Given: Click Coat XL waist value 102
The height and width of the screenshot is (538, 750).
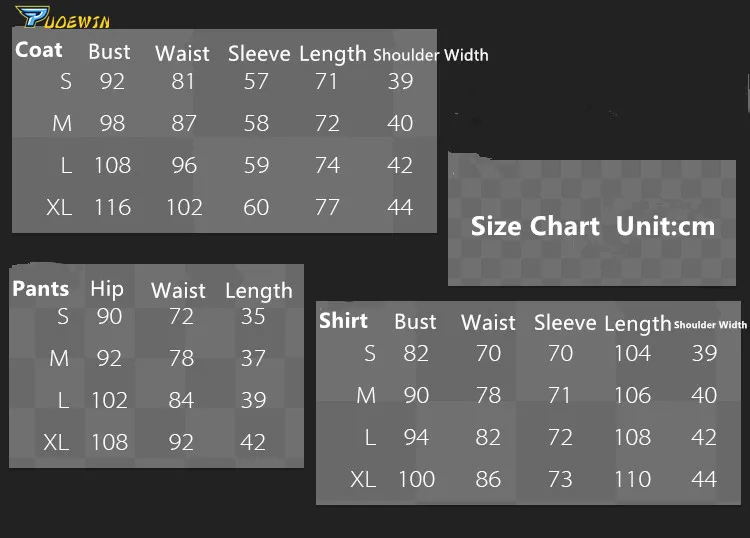Looking at the screenshot, I should 184,207.
